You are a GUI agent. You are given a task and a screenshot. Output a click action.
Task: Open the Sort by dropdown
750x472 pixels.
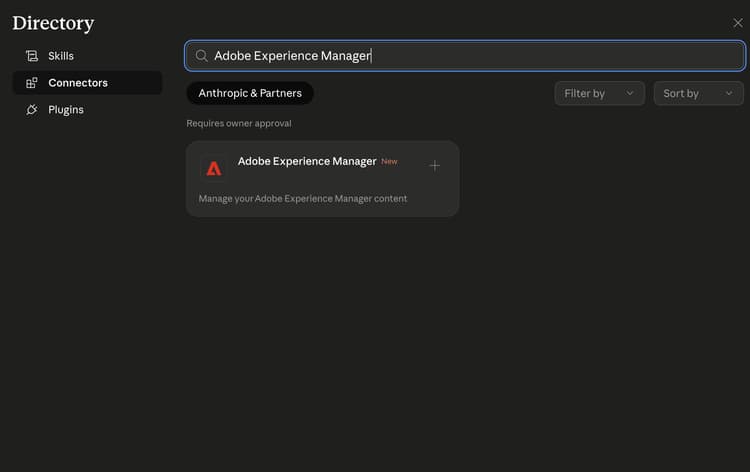(698, 93)
